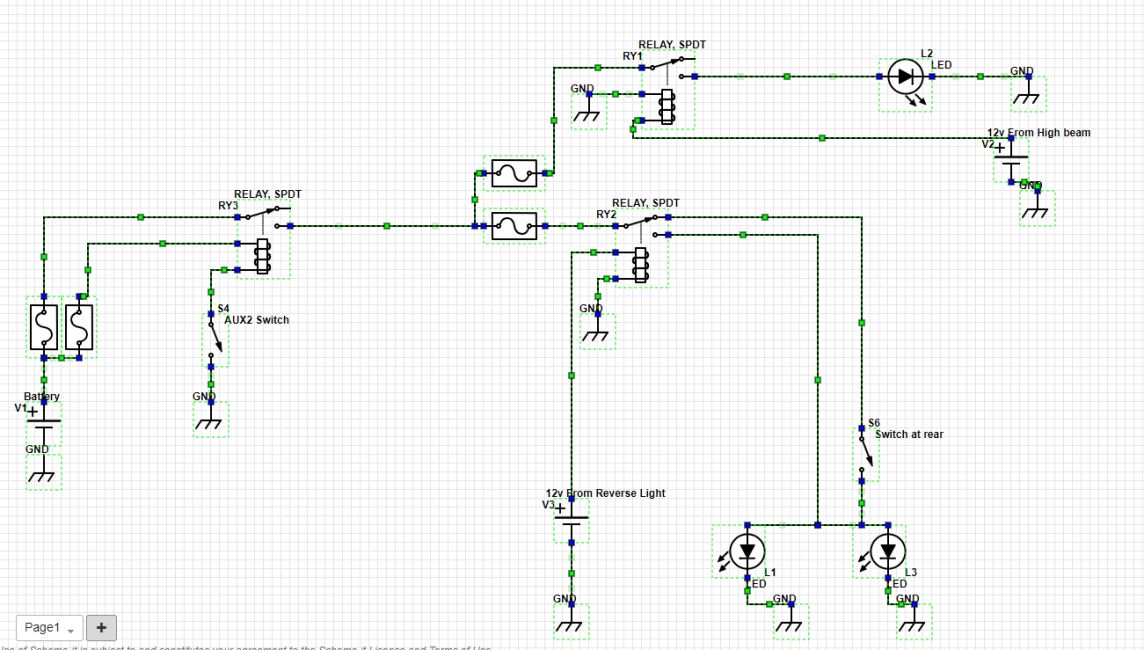The height and width of the screenshot is (650, 1144).
Task: Click the RY1 relay coil symbol
Action: click(x=667, y=107)
